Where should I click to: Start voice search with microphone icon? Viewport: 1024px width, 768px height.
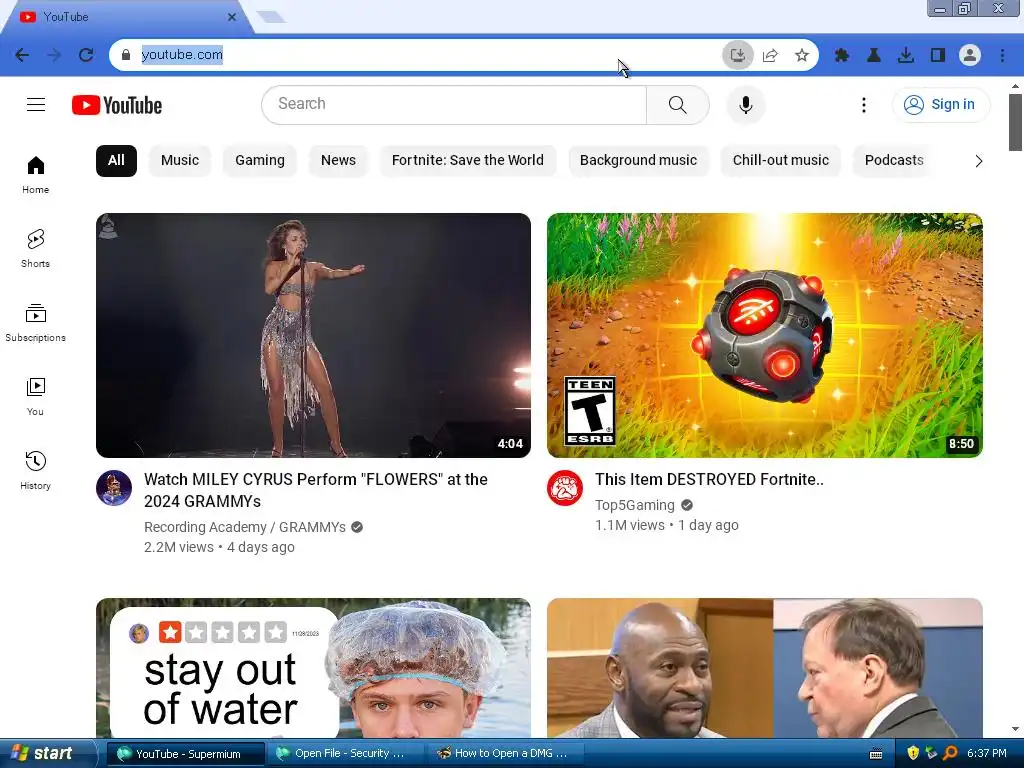point(745,104)
